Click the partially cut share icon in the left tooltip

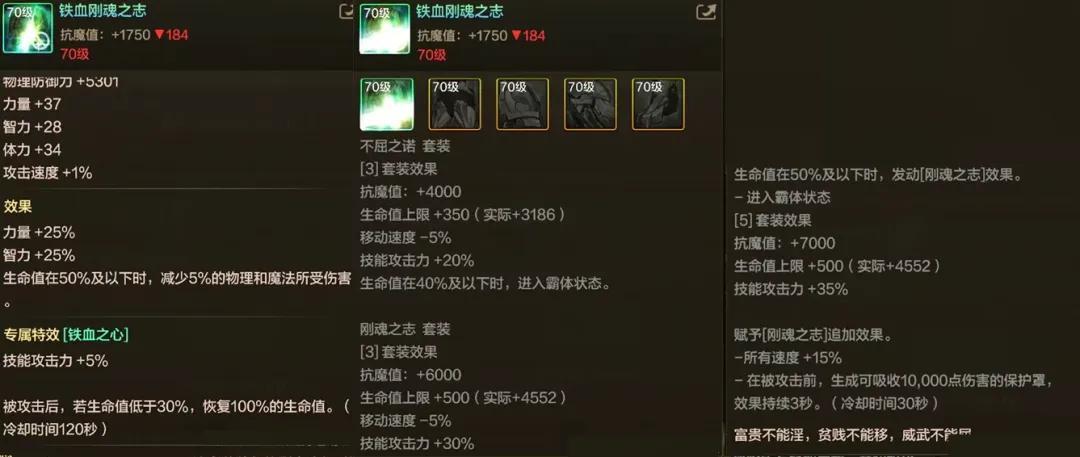tap(346, 12)
